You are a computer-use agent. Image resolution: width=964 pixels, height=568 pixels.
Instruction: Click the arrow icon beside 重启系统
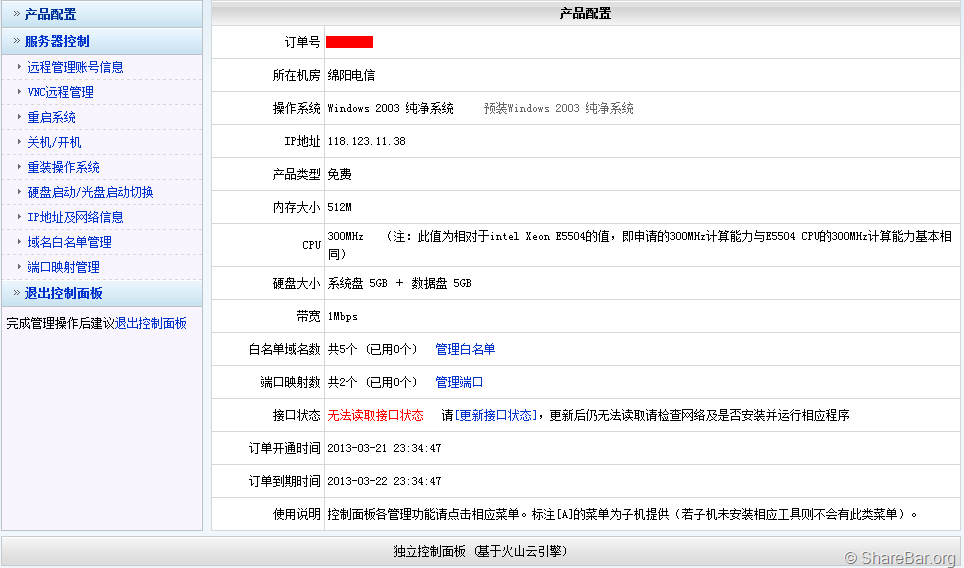pos(19,117)
